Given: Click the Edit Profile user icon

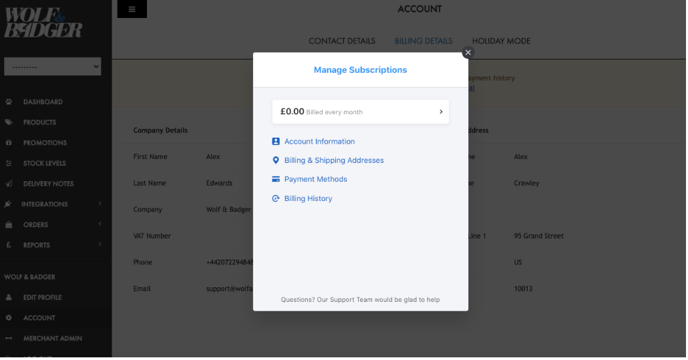Looking at the screenshot, I should [x=9, y=297].
